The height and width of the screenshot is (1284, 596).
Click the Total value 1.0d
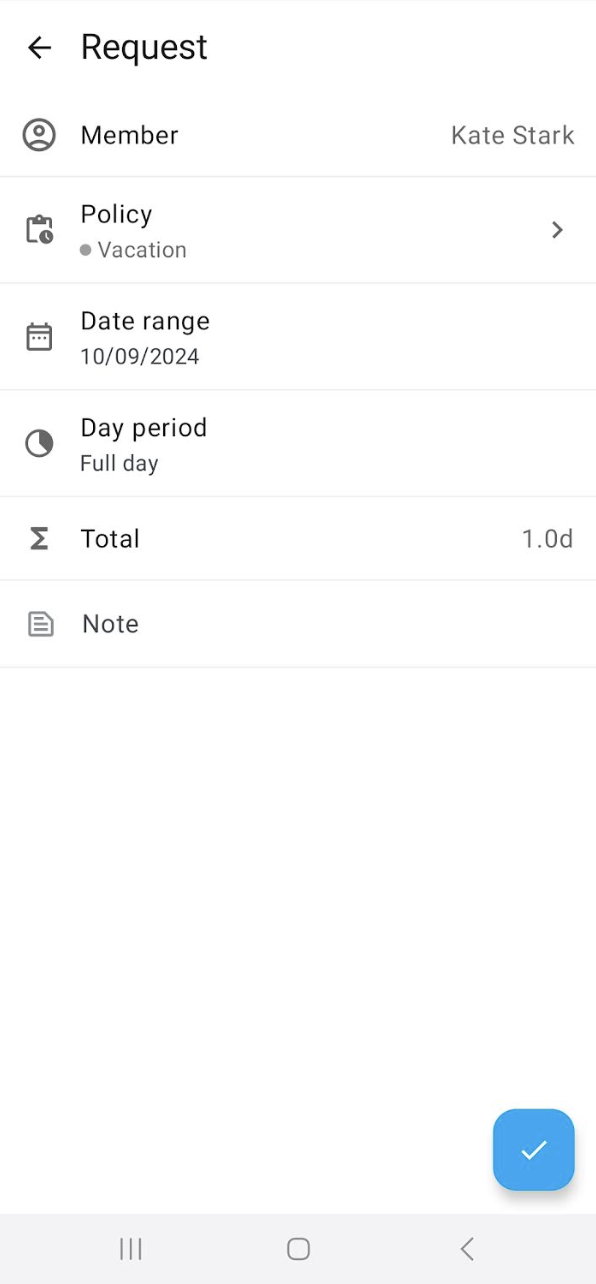tap(547, 538)
